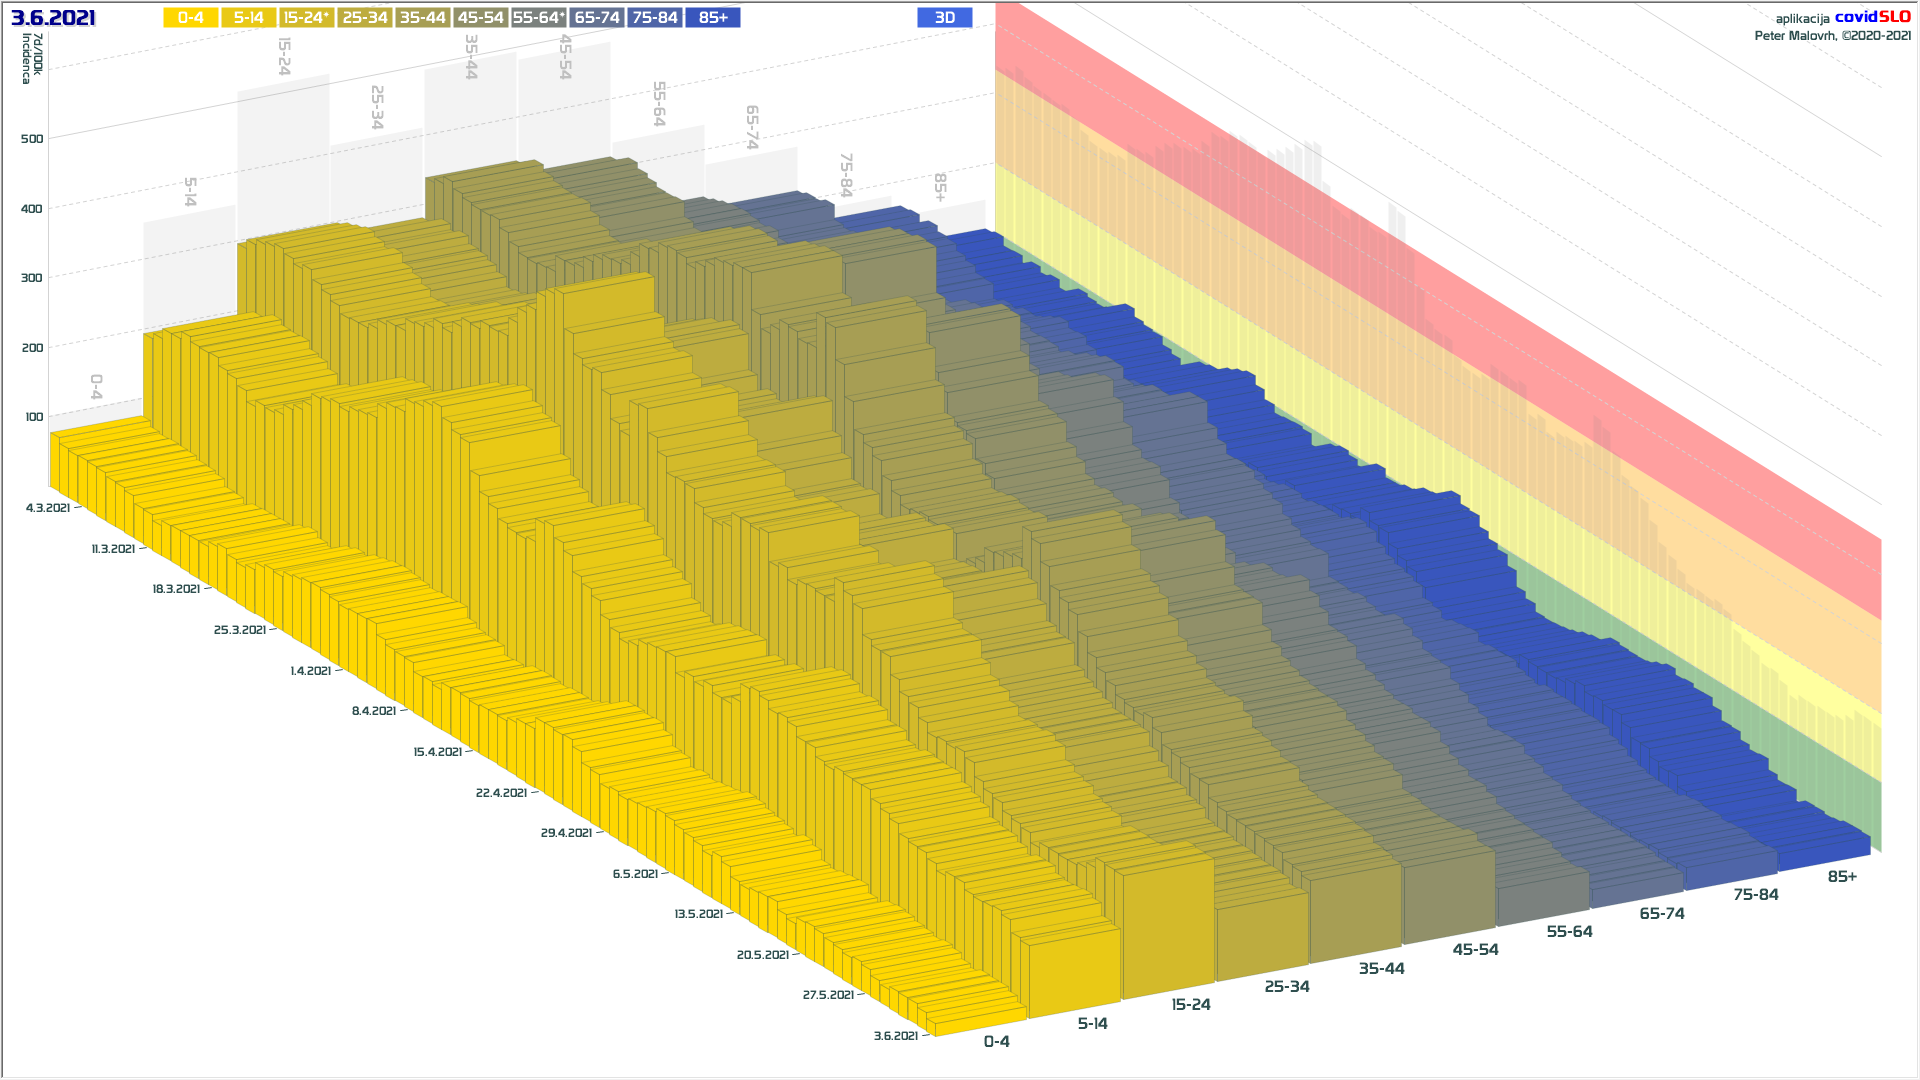Viewport: 1920px width, 1080px height.
Task: Open the covidSLO application link
Action: (1872, 17)
